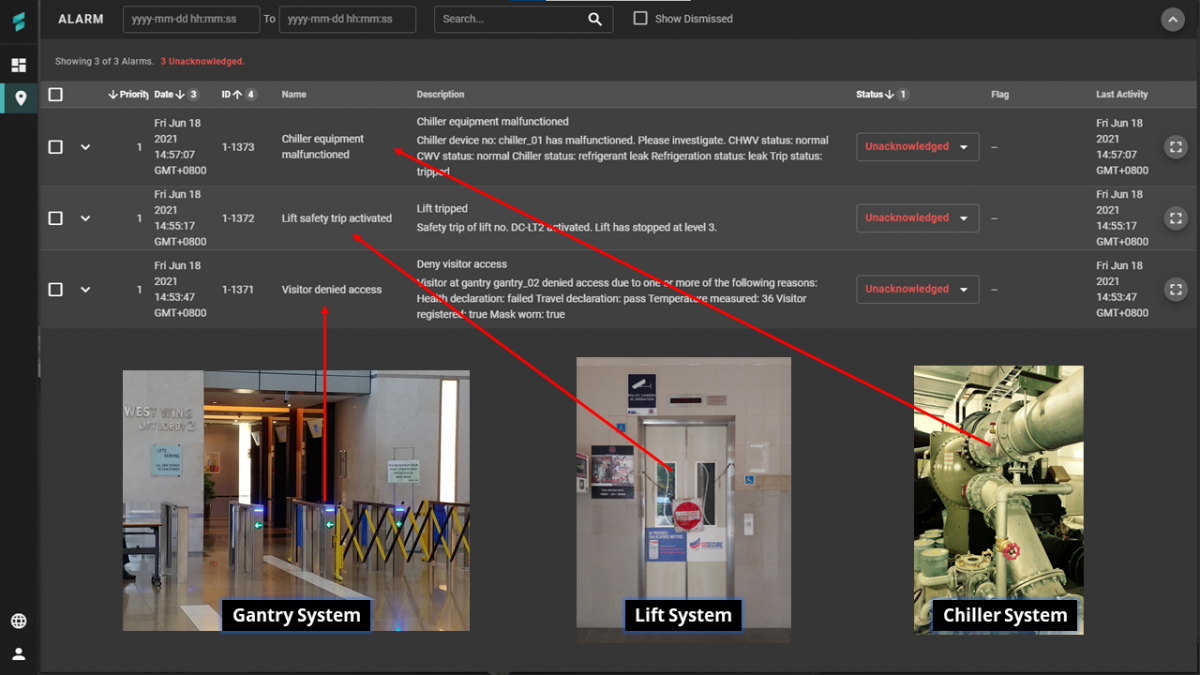Click the start date input field
The height and width of the screenshot is (675, 1200).
(191, 19)
